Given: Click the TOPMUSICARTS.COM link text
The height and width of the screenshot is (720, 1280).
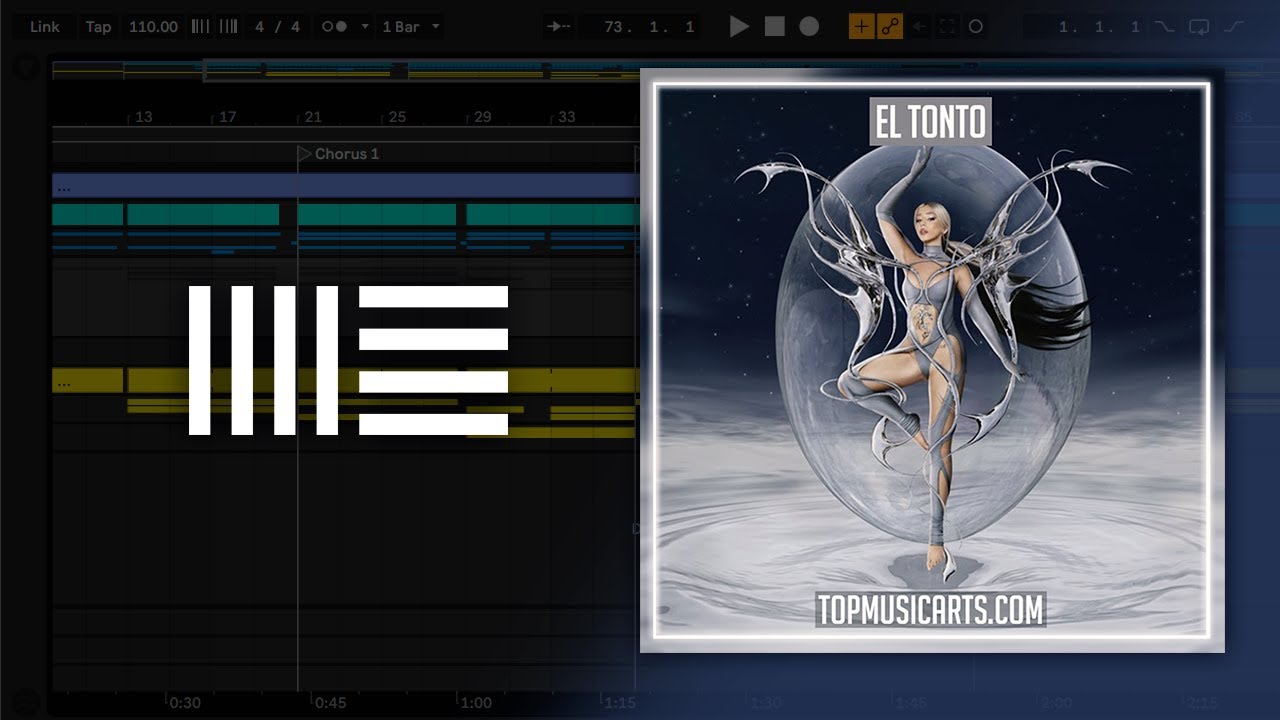Looking at the screenshot, I should pyautogui.click(x=930, y=609).
